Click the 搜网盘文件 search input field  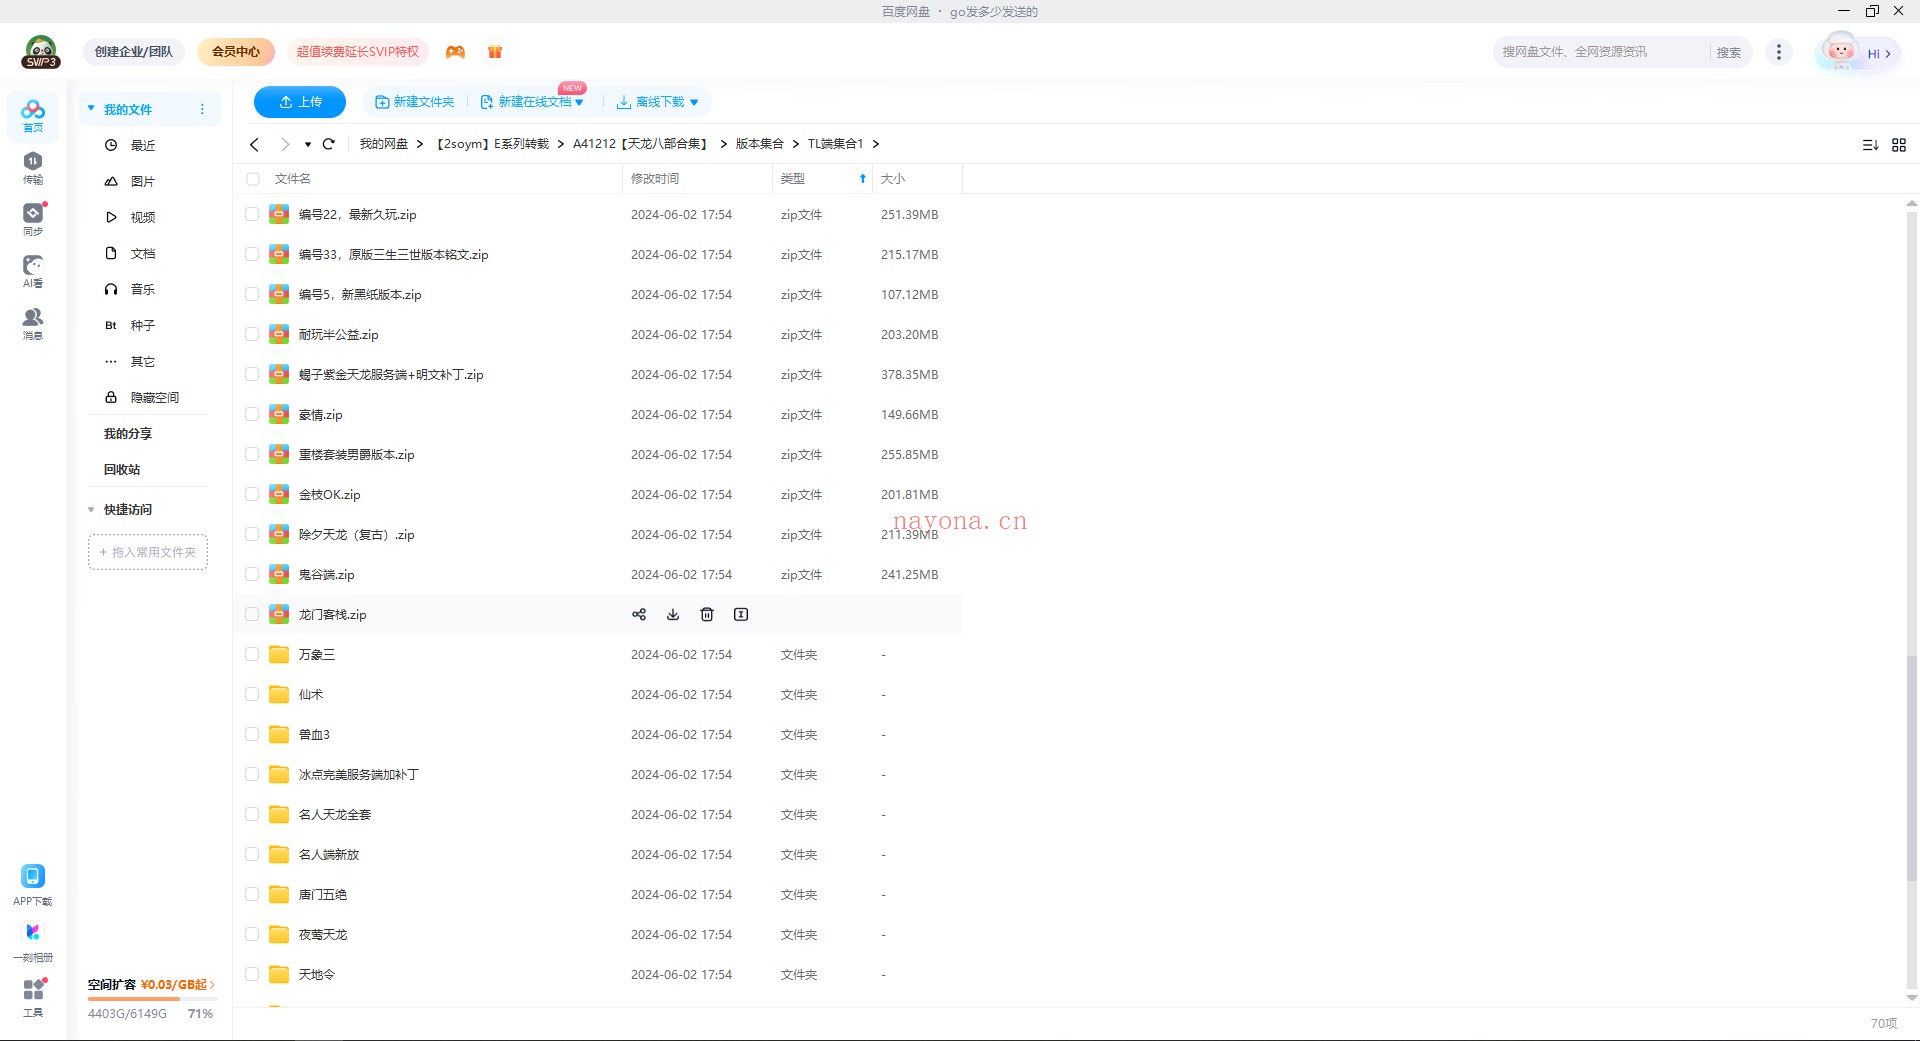[x=1604, y=52]
